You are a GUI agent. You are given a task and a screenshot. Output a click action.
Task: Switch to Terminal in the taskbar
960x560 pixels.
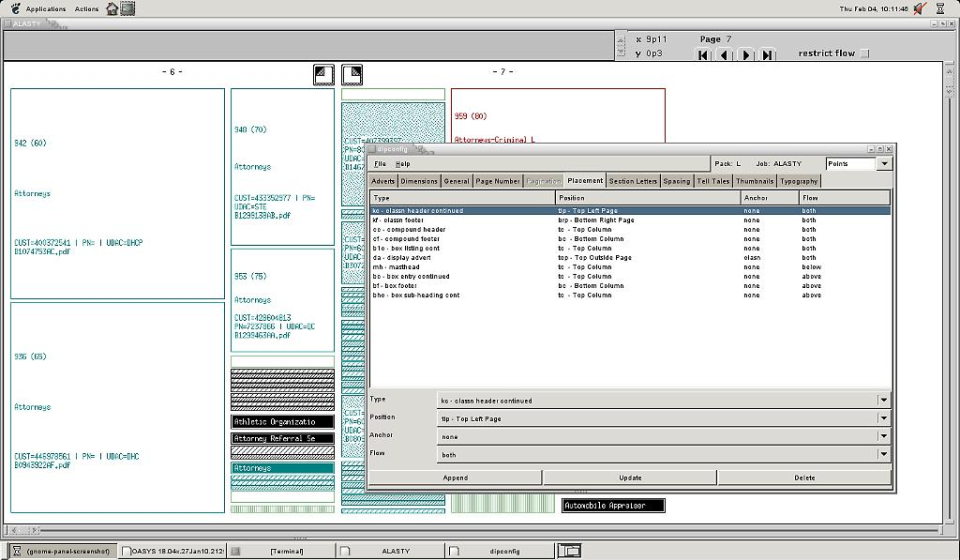coord(286,551)
